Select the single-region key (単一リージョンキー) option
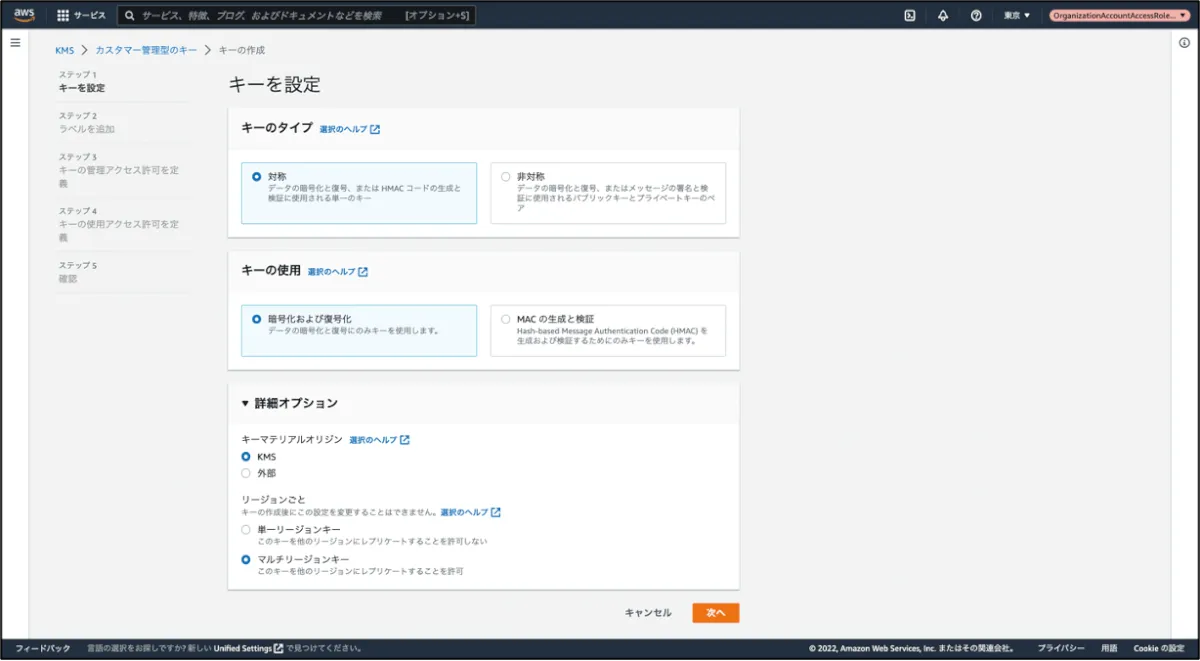The image size is (1200, 661). coord(246,529)
